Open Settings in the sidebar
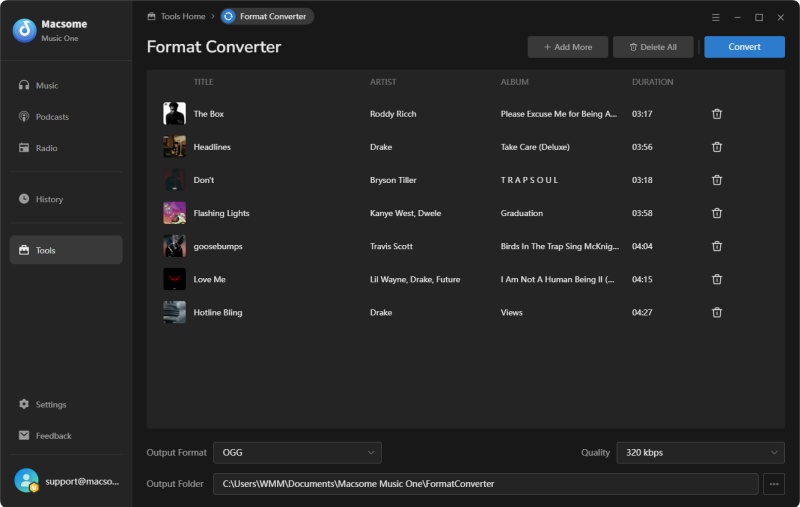This screenshot has height=507, width=800. click(66, 404)
